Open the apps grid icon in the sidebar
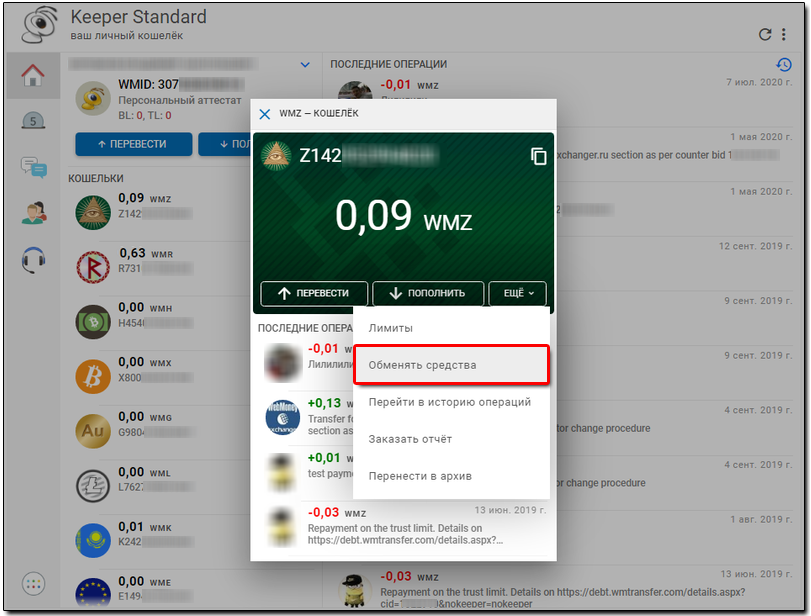This screenshot has height=616, width=811. (x=34, y=584)
